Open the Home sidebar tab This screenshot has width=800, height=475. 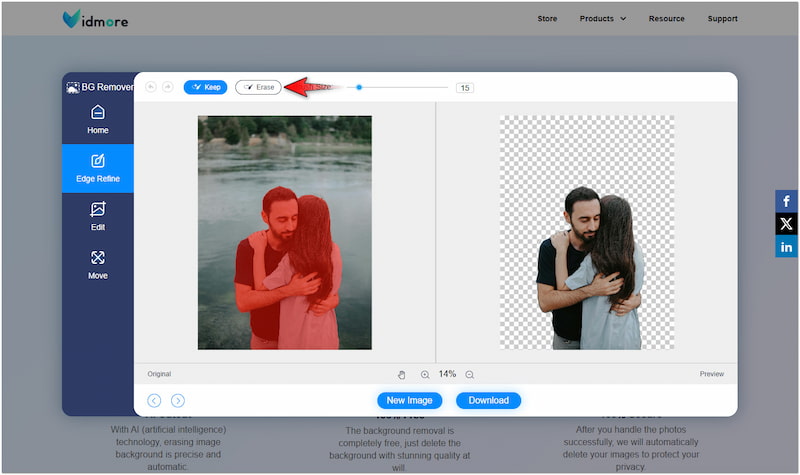pos(97,120)
